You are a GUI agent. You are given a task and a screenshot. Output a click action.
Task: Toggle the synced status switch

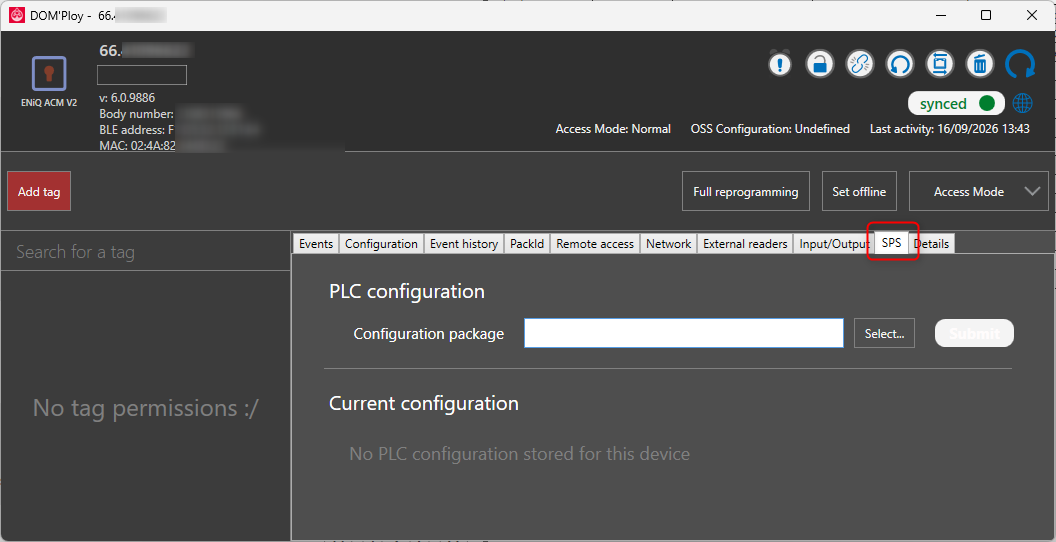pos(956,103)
